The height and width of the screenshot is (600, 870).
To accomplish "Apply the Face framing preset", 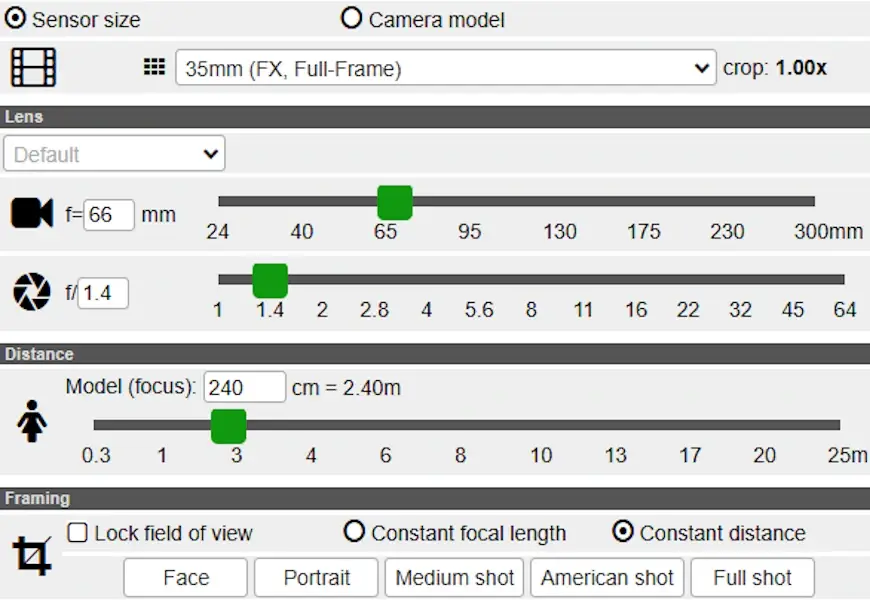I will [186, 578].
